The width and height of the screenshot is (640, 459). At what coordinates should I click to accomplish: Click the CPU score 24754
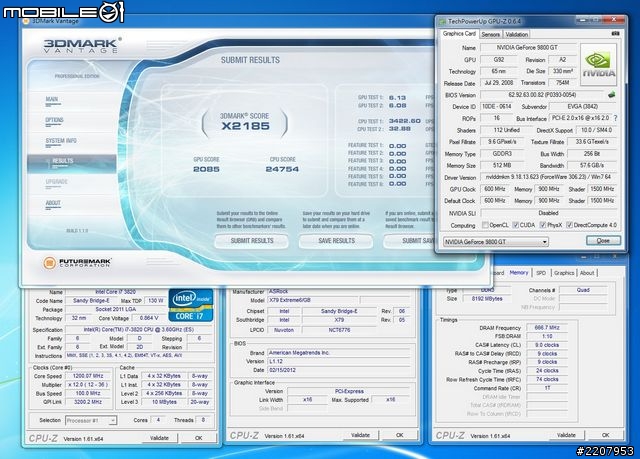282,169
